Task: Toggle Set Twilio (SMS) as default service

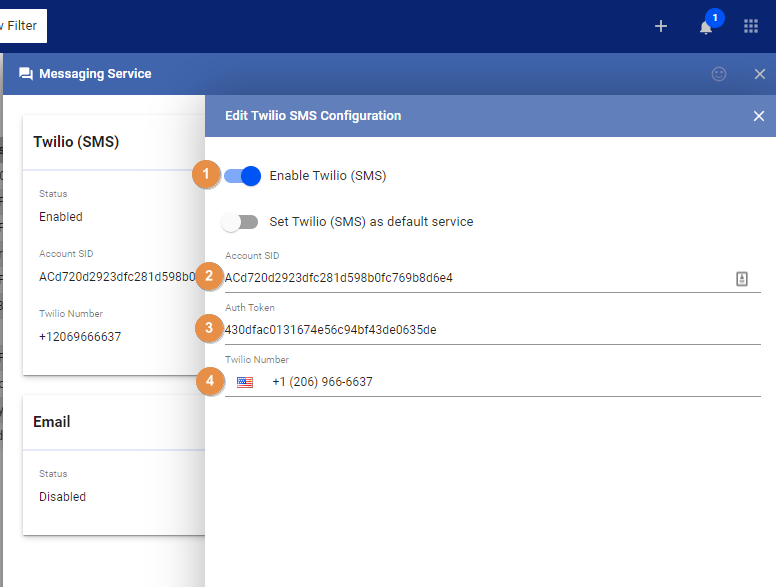Action: (x=240, y=222)
